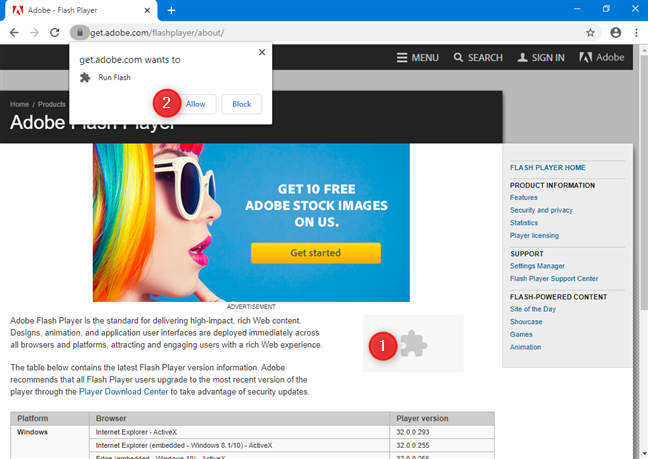Open the Site of the Day link
Viewport: 648px width, 459px height.
coord(533,309)
